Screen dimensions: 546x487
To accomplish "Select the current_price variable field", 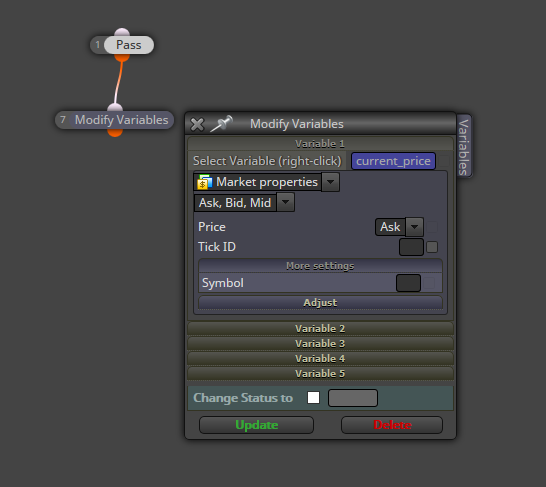I will pyautogui.click(x=393, y=161).
